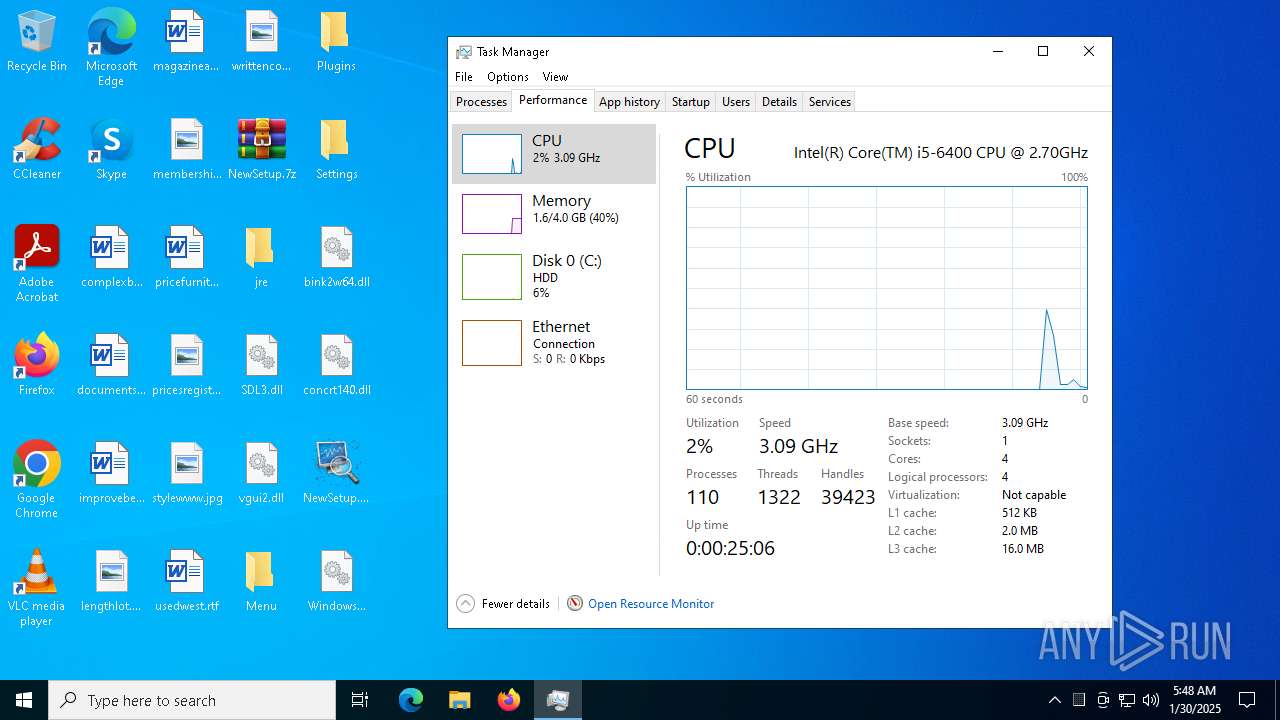
Task: Open the Settings folder on desktop
Action: click(x=336, y=150)
